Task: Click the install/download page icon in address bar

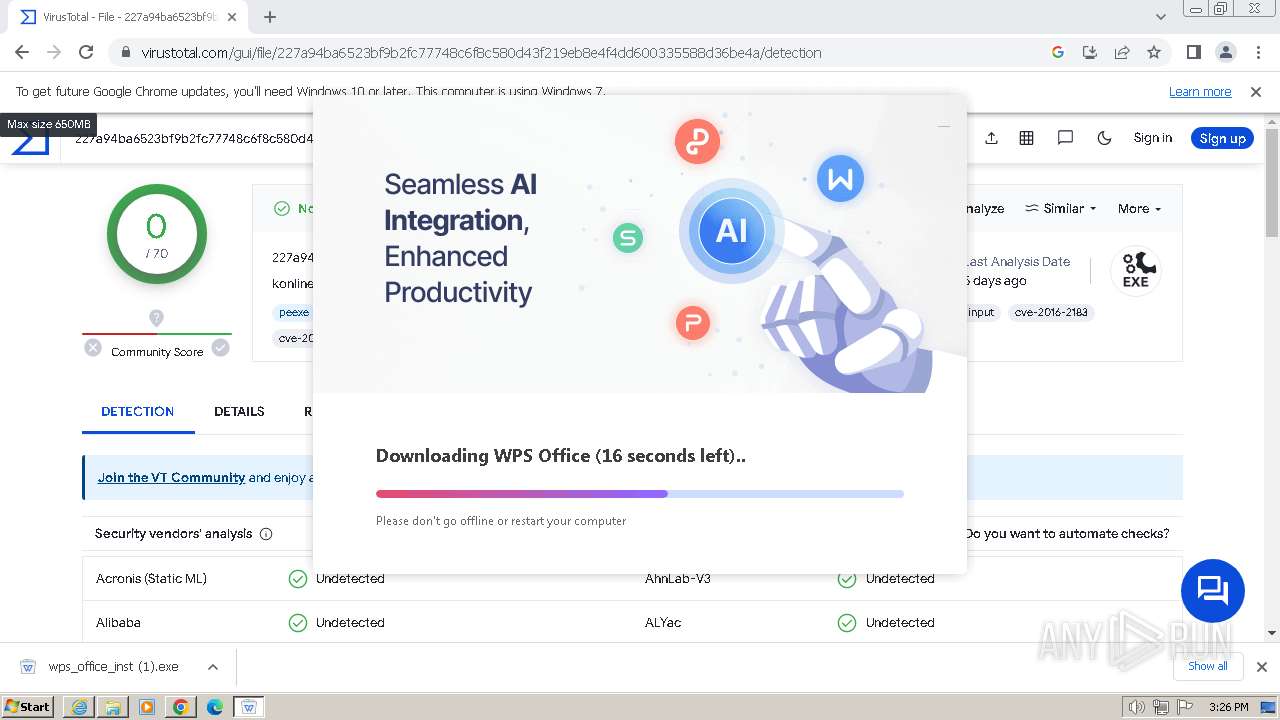Action: (1090, 52)
